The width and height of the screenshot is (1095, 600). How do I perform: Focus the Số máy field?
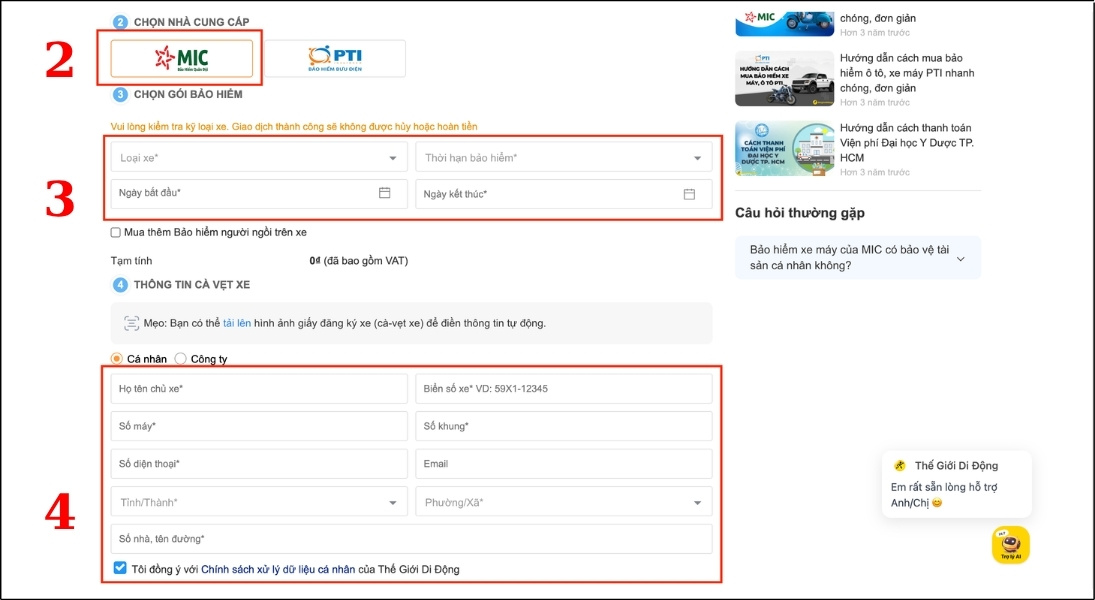tap(259, 426)
